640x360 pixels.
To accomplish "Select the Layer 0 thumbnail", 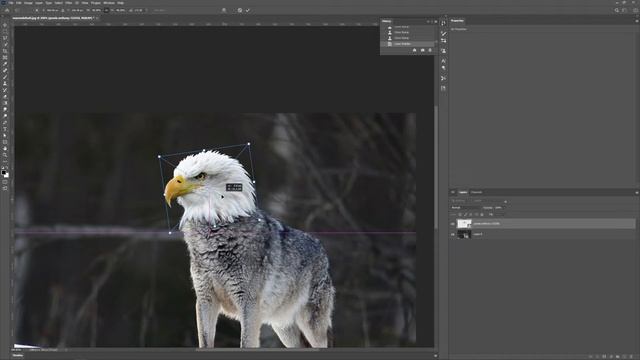I will click(x=464, y=234).
